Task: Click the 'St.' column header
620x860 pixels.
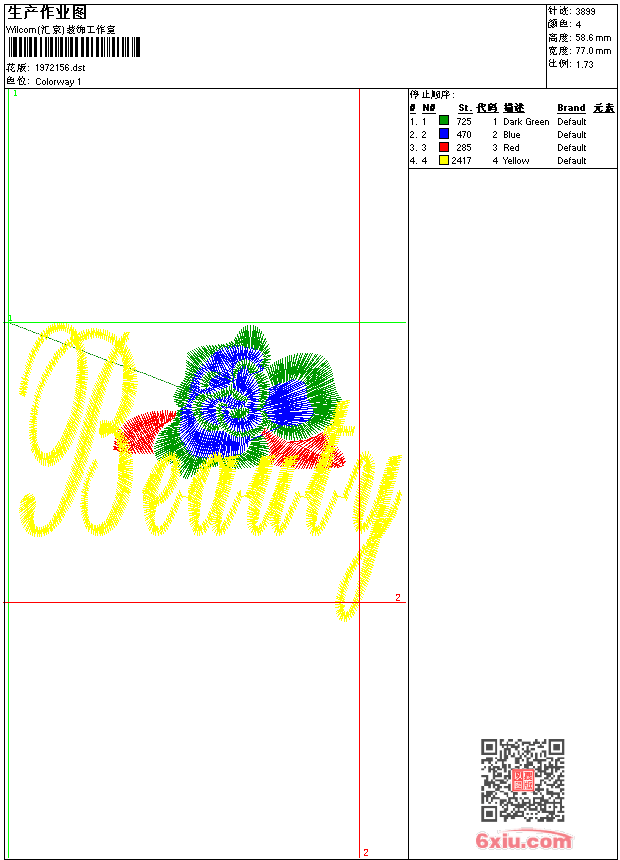Action: (465, 108)
